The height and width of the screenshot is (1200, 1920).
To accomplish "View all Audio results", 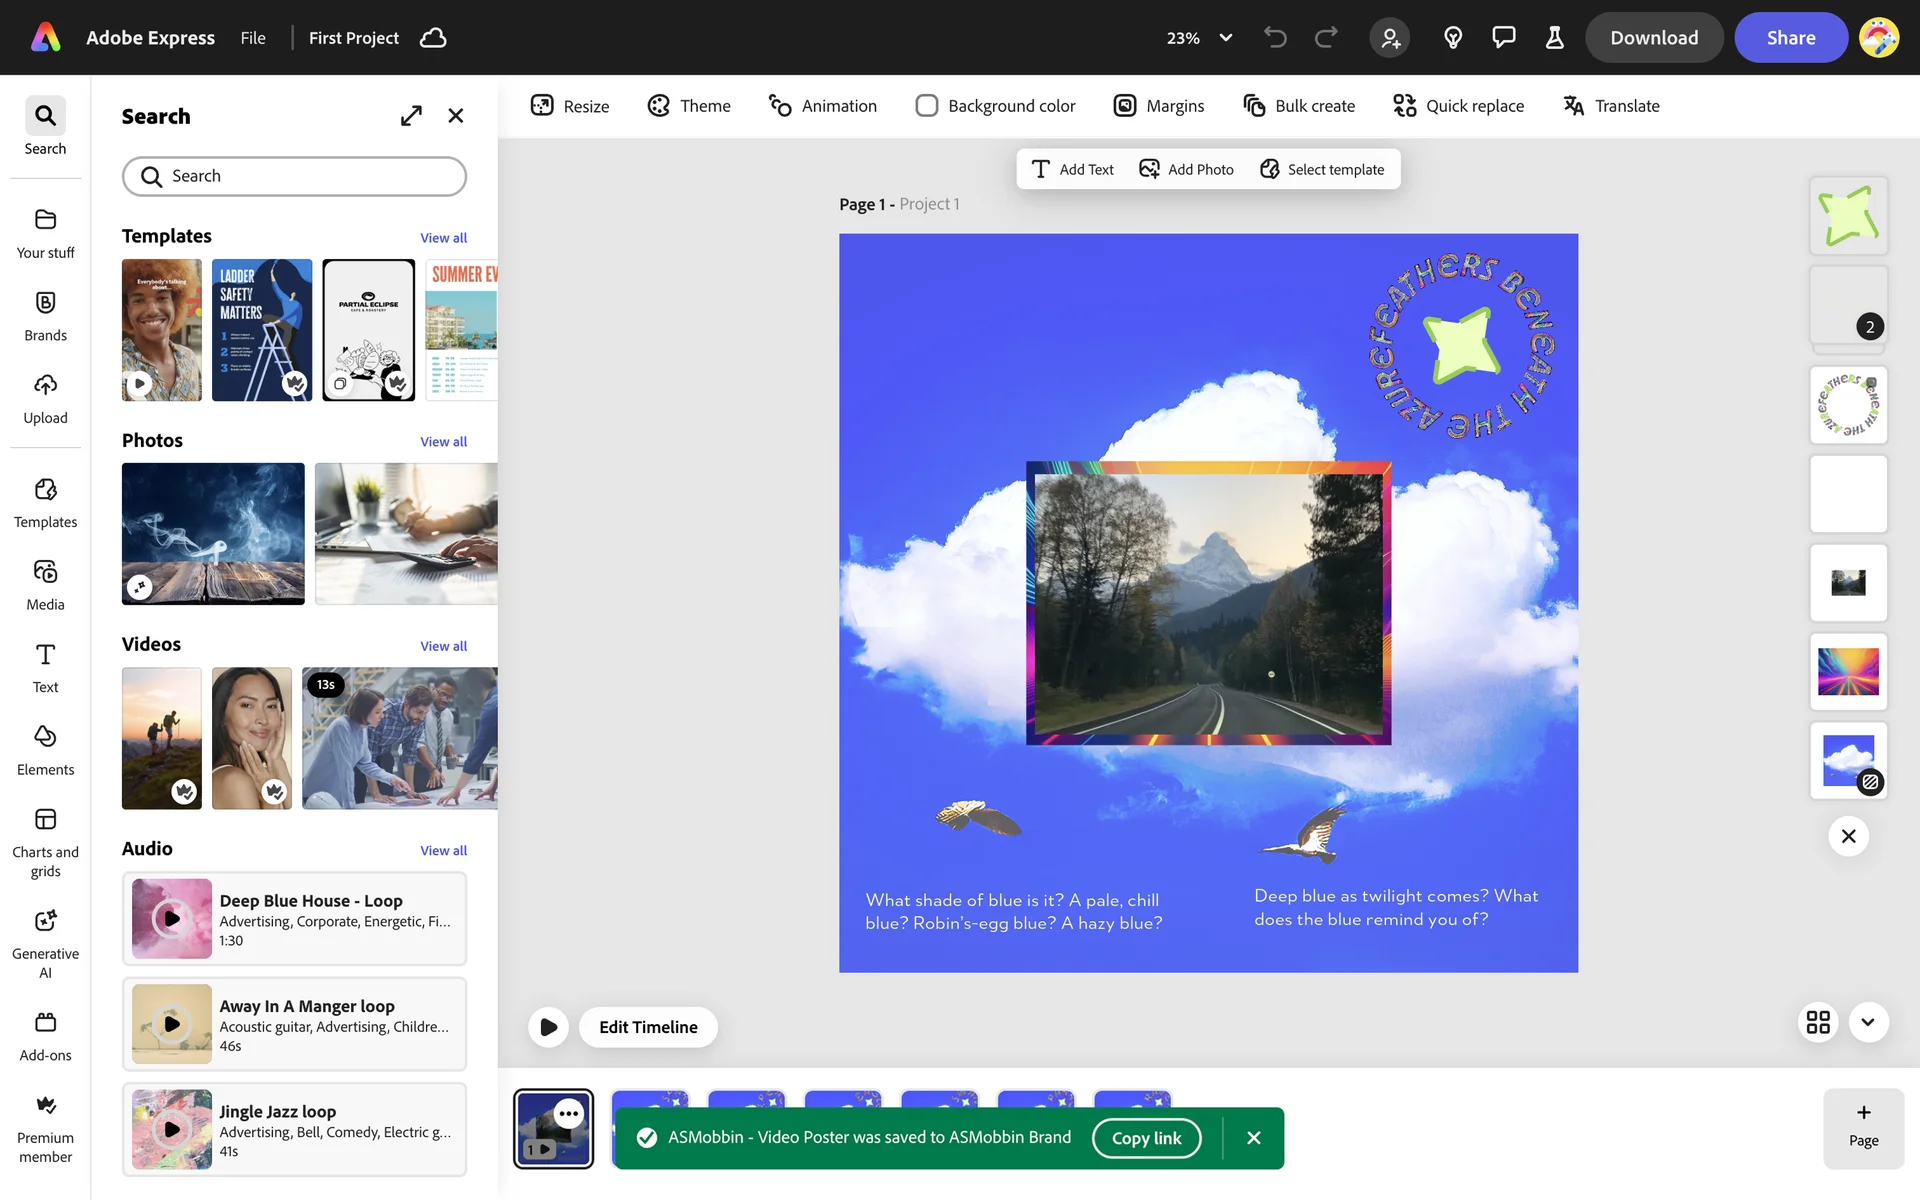I will [x=443, y=851].
